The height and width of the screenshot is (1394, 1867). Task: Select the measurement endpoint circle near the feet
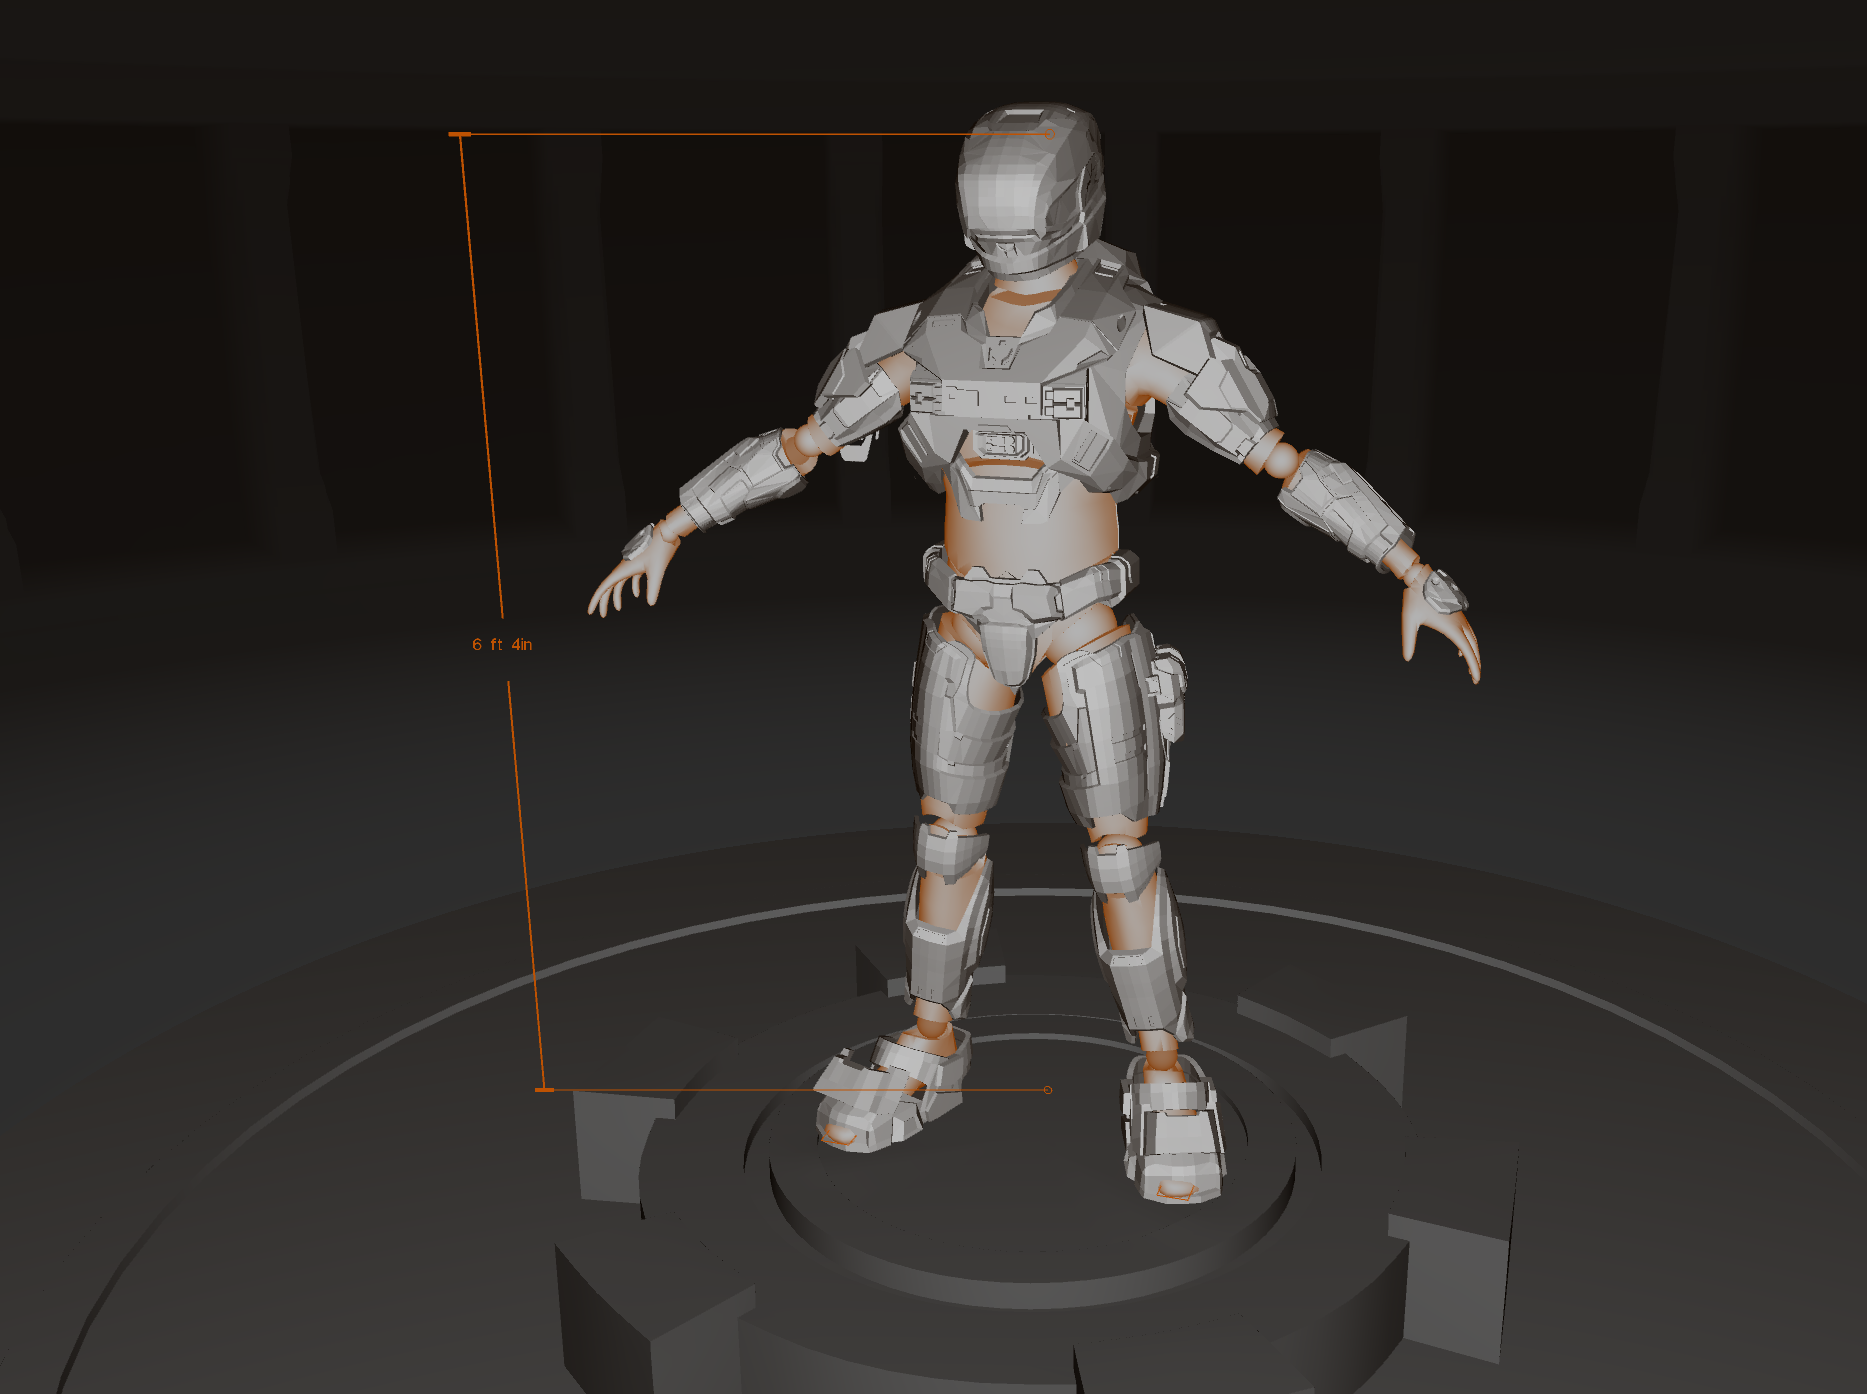click(1047, 1090)
